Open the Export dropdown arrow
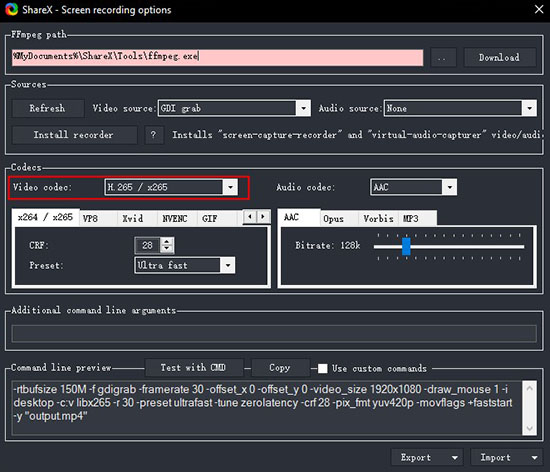 click(455, 457)
